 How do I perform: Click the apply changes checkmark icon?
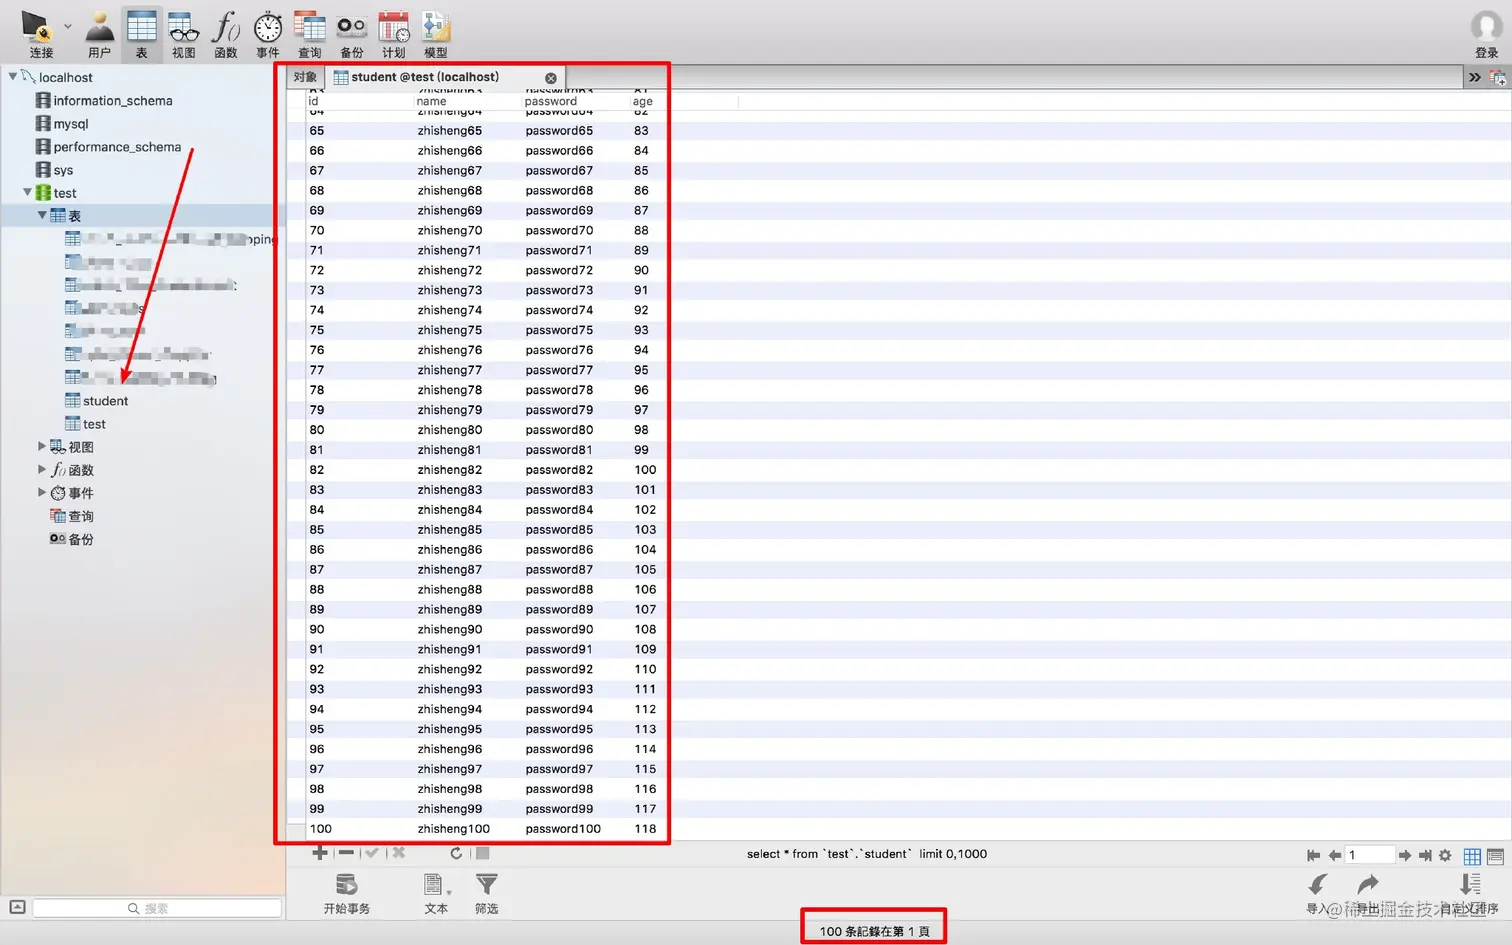[x=372, y=853]
